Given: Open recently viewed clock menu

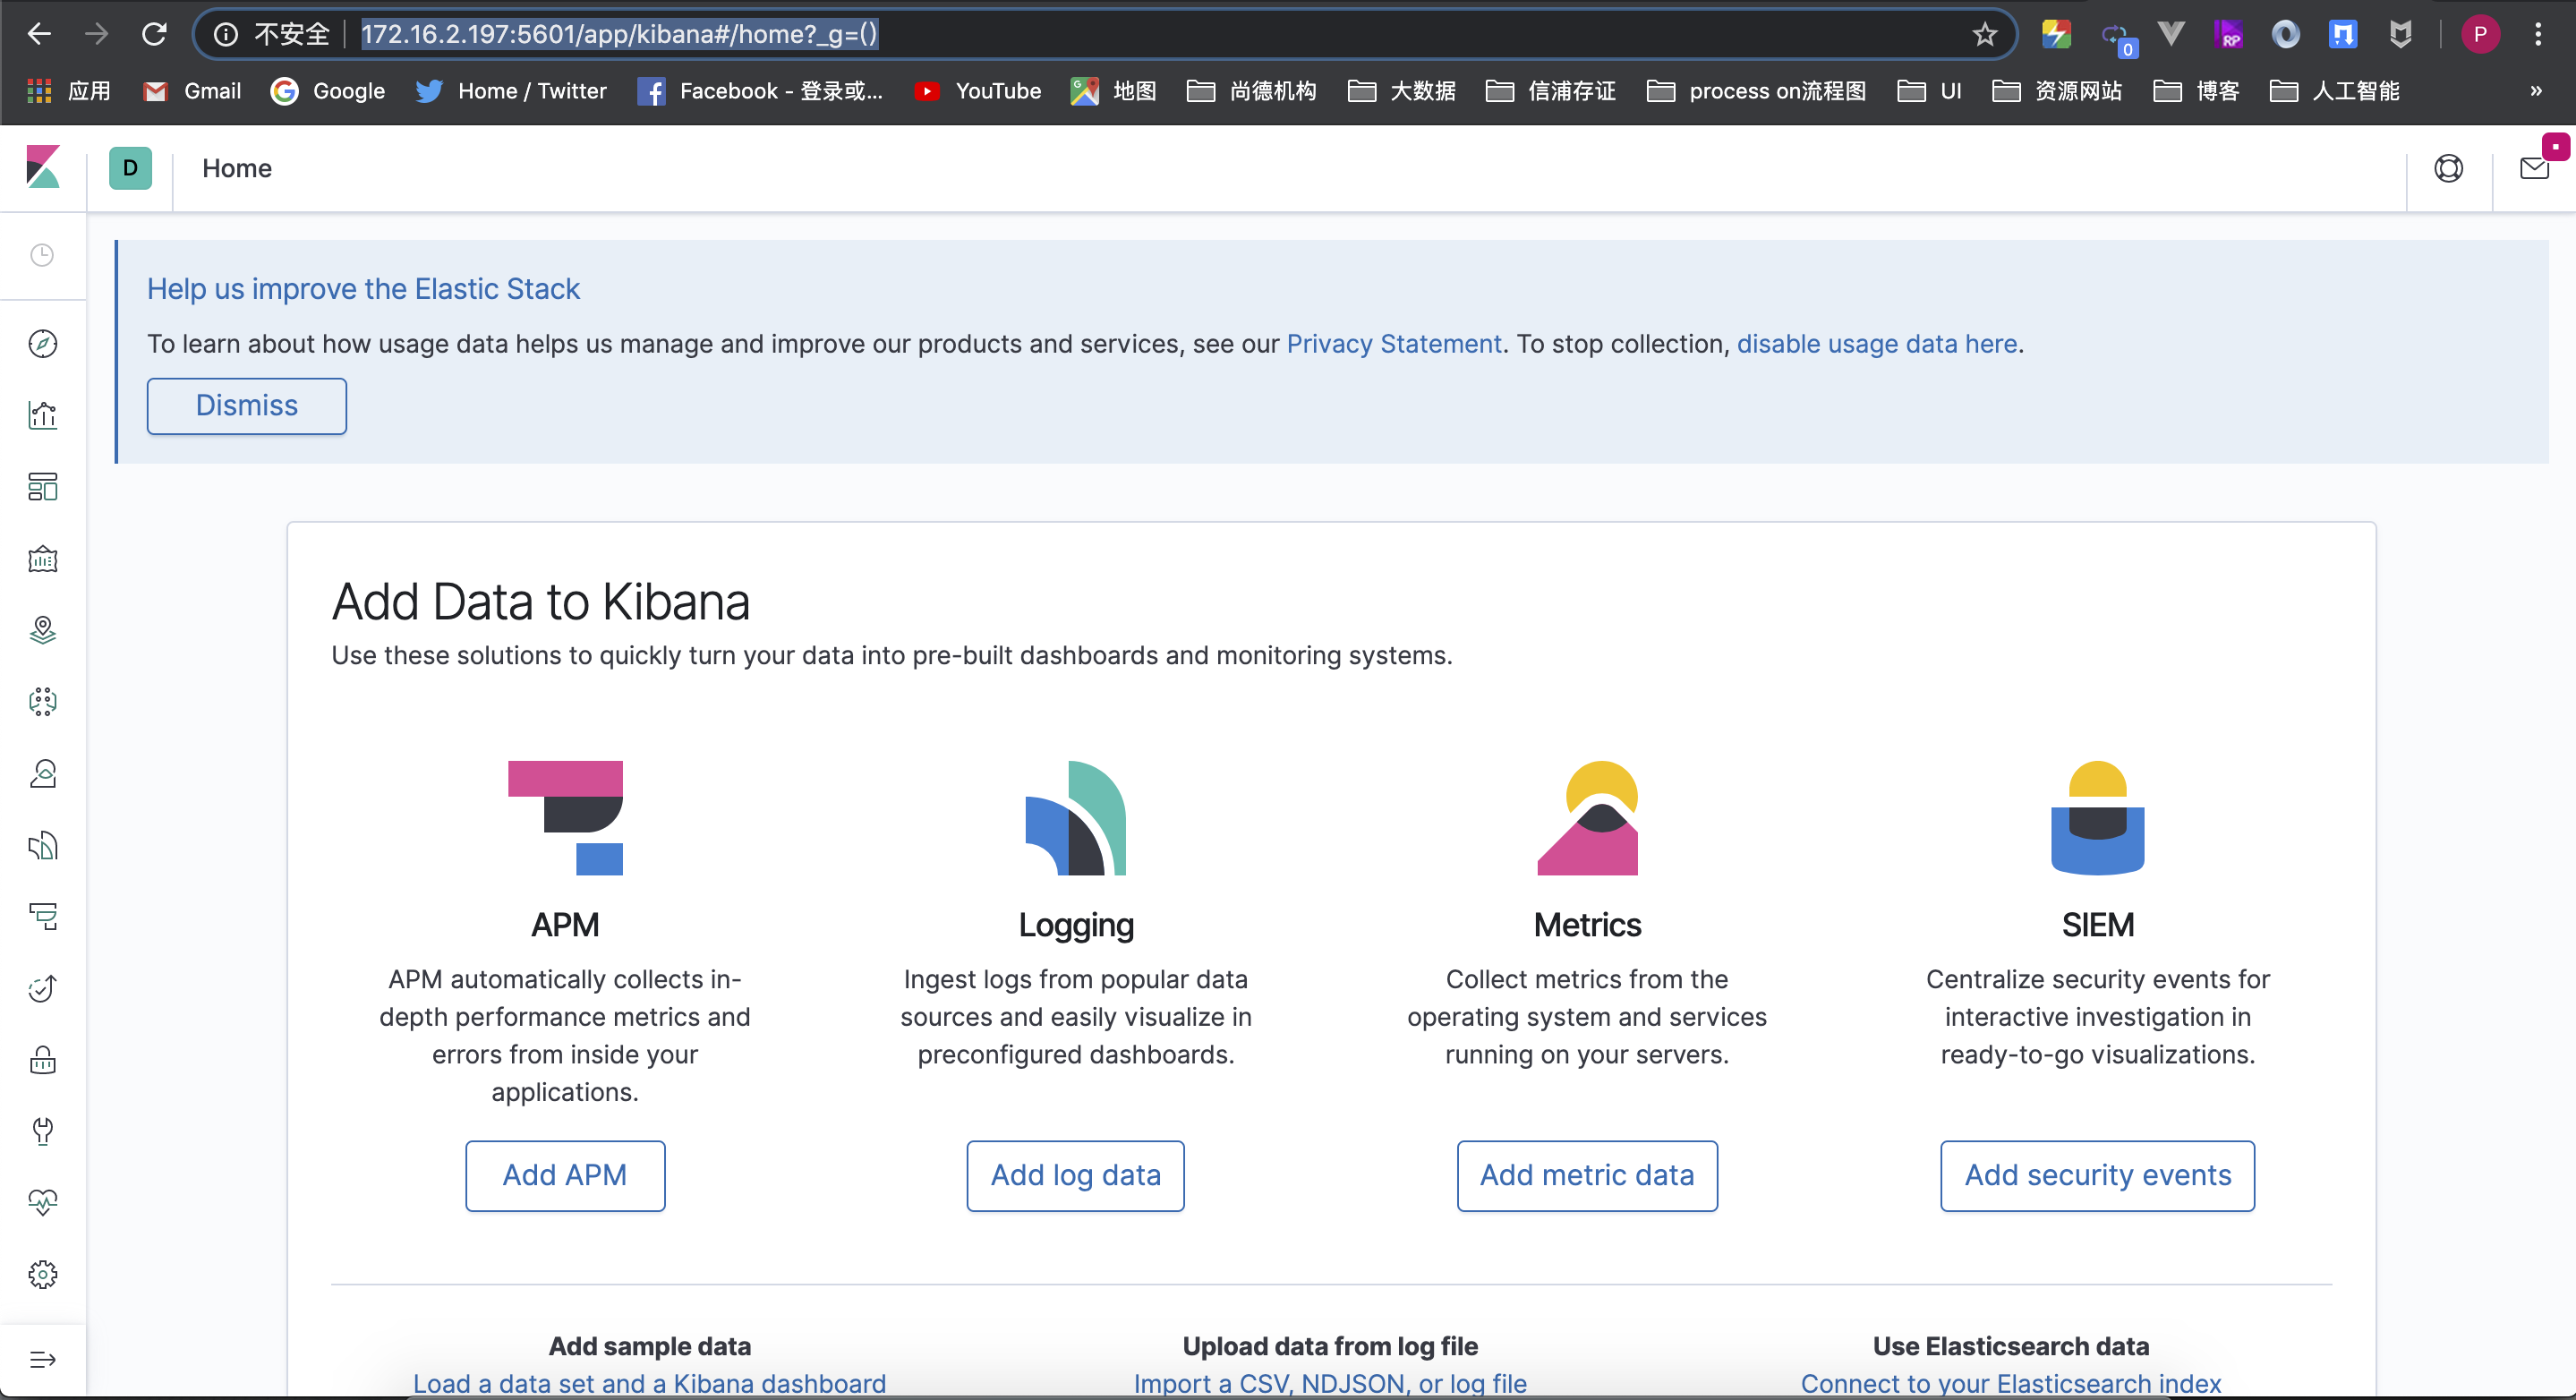Looking at the screenshot, I should tap(42, 255).
